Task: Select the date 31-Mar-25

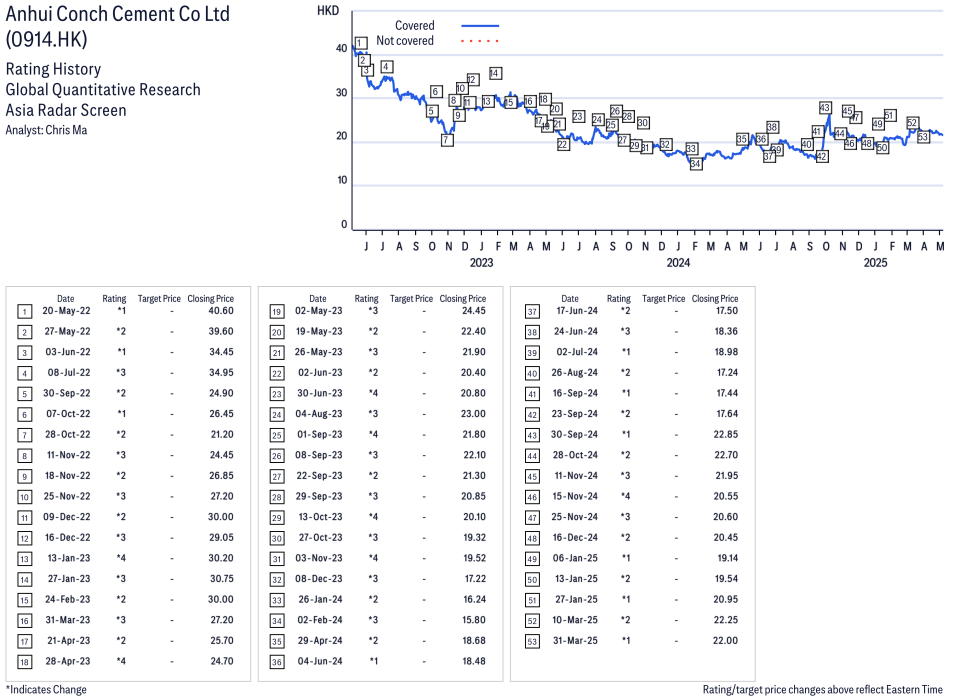Action: pyautogui.click(x=576, y=641)
